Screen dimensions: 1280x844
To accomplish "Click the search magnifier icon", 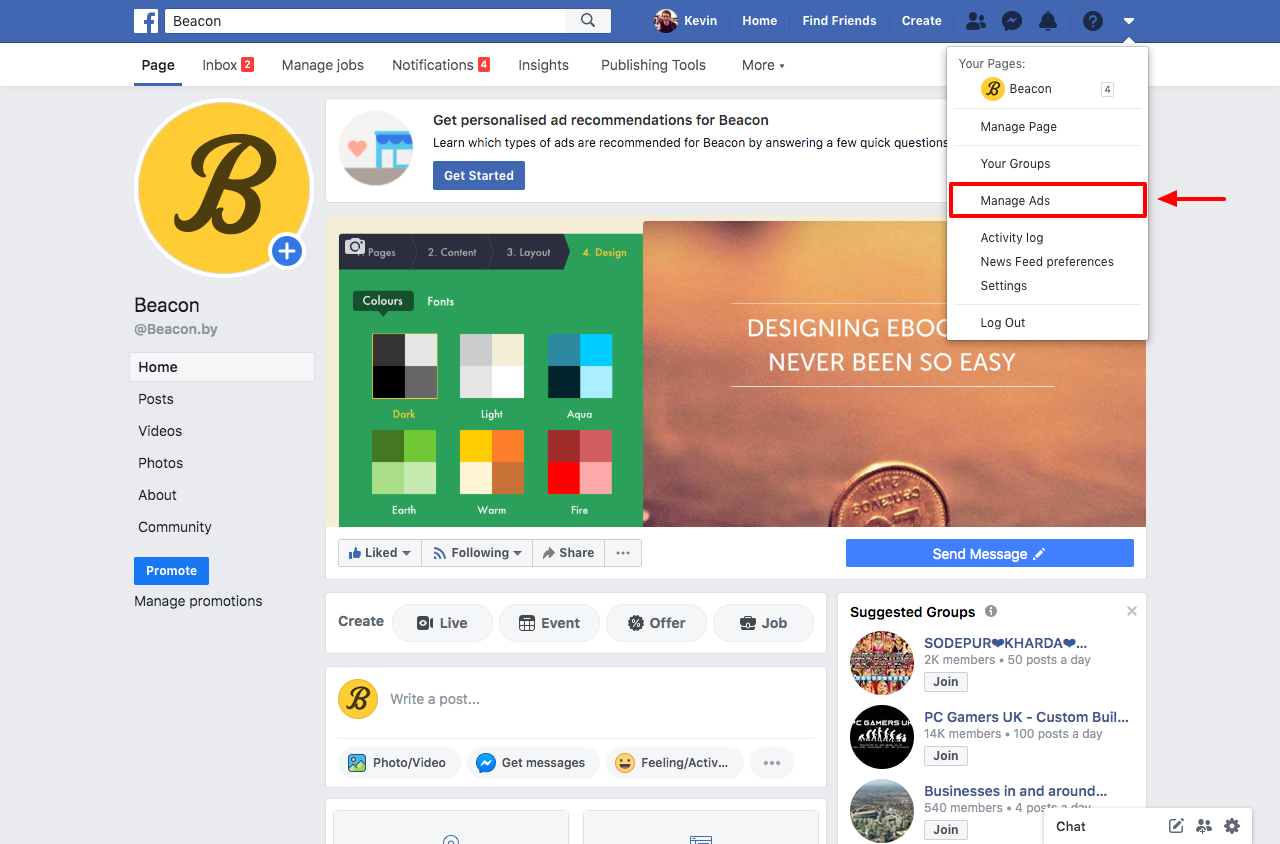I will [587, 20].
